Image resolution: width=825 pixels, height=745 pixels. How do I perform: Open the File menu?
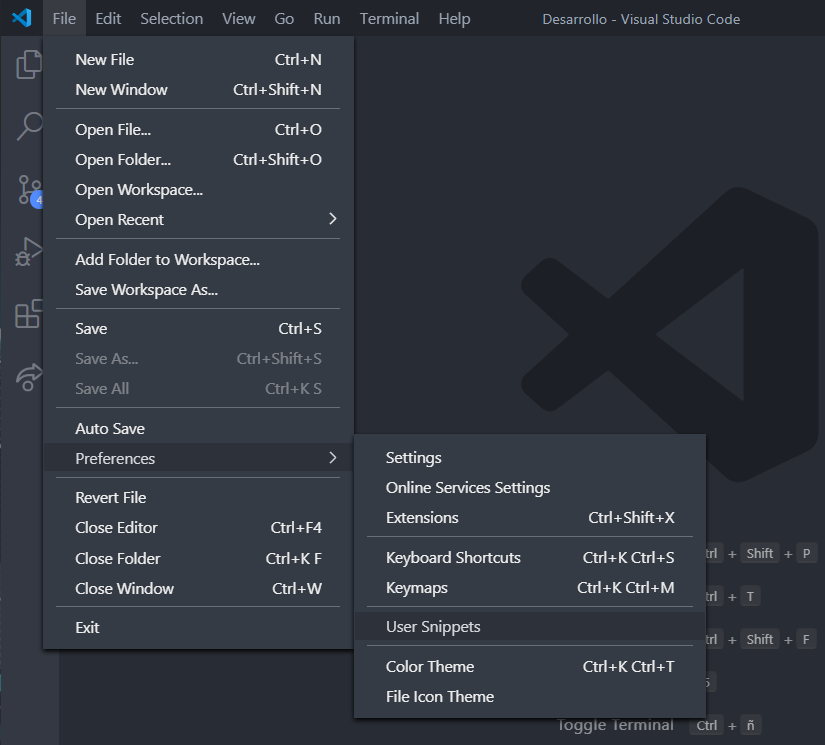point(64,18)
